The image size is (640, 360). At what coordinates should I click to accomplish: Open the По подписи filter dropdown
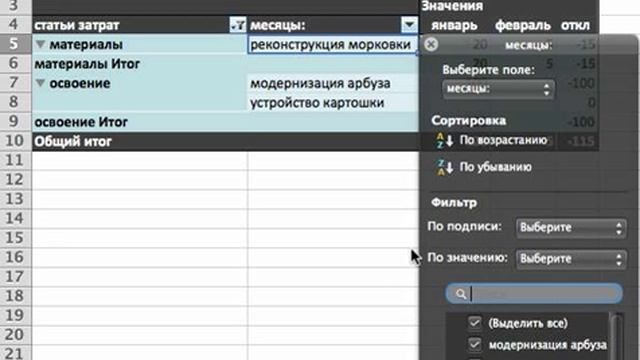click(x=571, y=228)
